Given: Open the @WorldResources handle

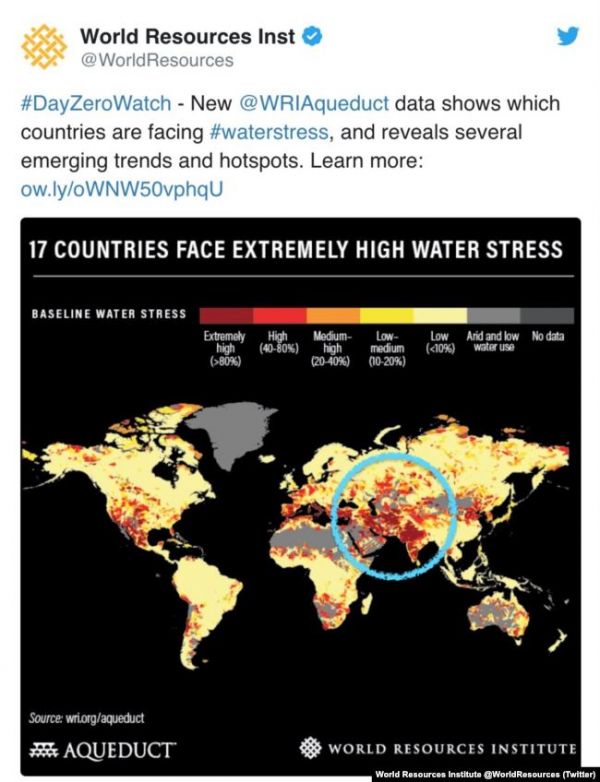Looking at the screenshot, I should (157, 61).
